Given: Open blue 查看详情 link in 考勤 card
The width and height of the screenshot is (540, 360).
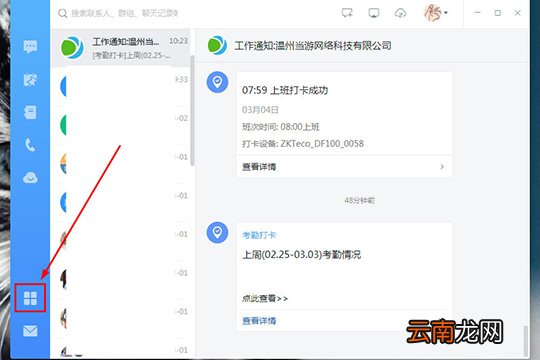Looking at the screenshot, I should 259,321.
